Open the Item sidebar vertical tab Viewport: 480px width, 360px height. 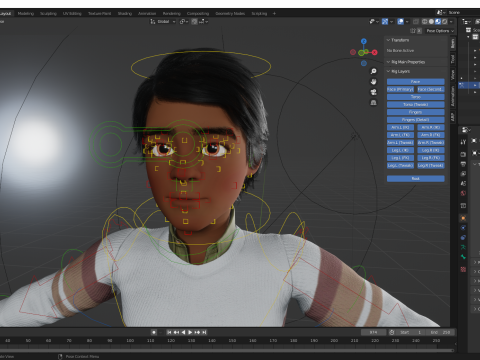[453, 43]
